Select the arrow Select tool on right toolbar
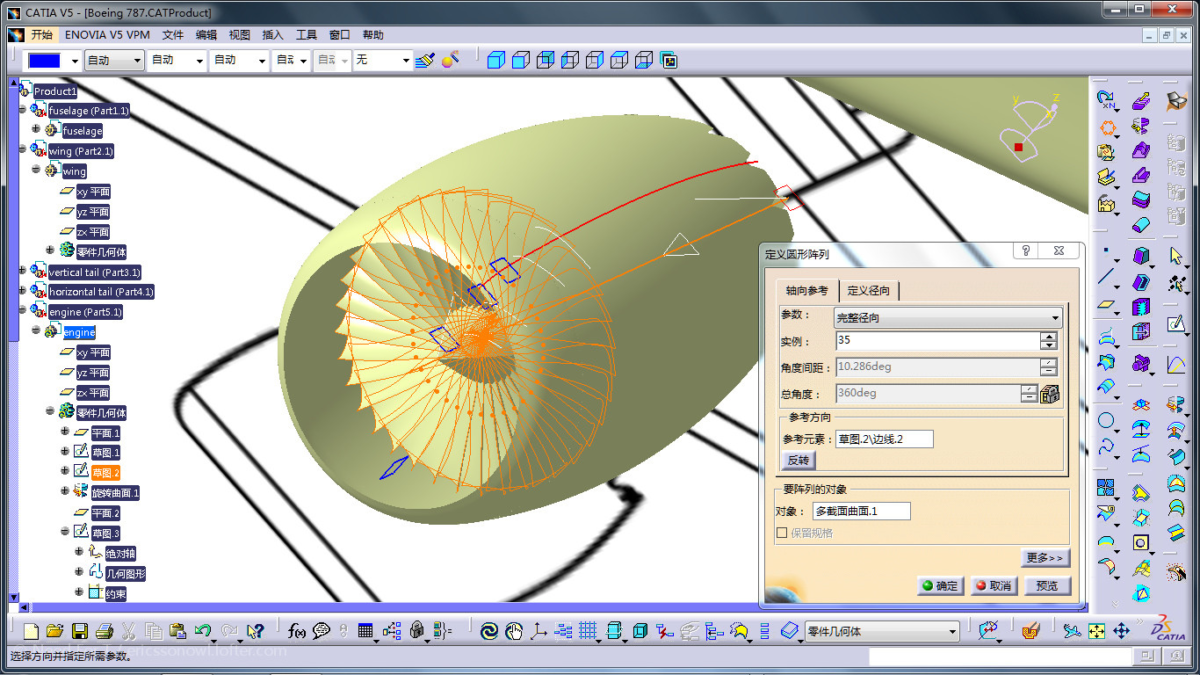The image size is (1200, 675). [x=1176, y=257]
